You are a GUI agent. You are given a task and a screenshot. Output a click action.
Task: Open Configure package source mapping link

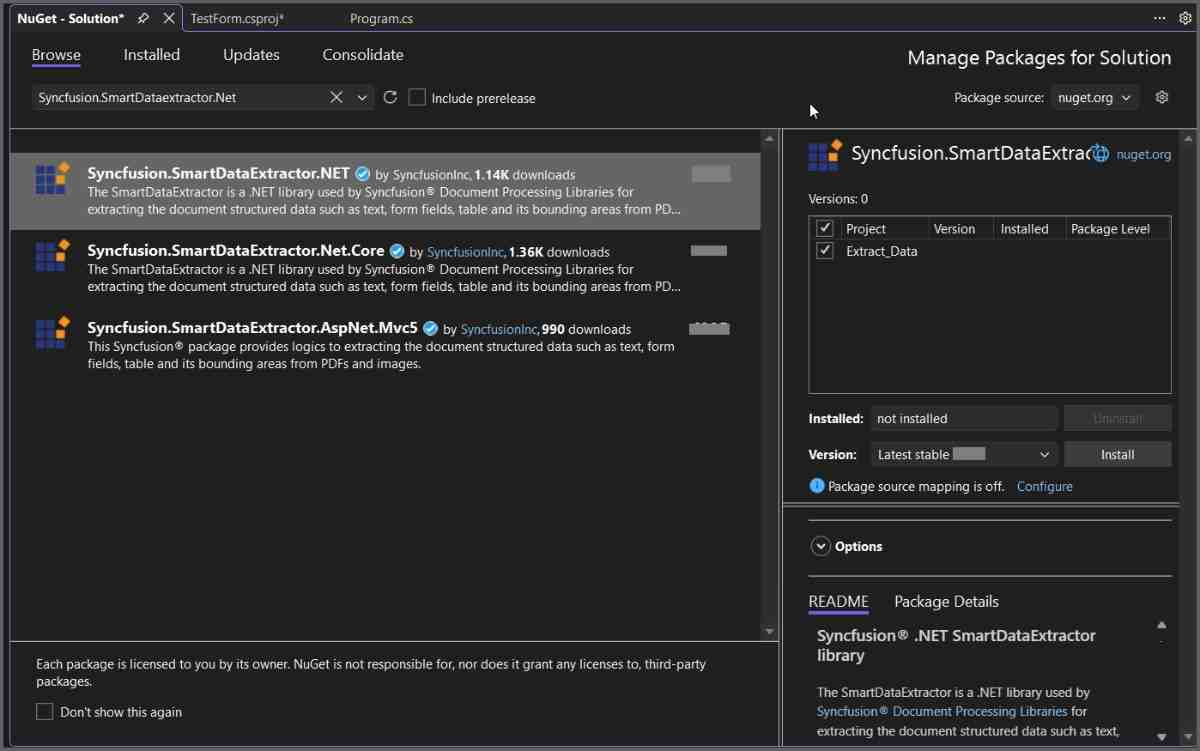point(1045,486)
